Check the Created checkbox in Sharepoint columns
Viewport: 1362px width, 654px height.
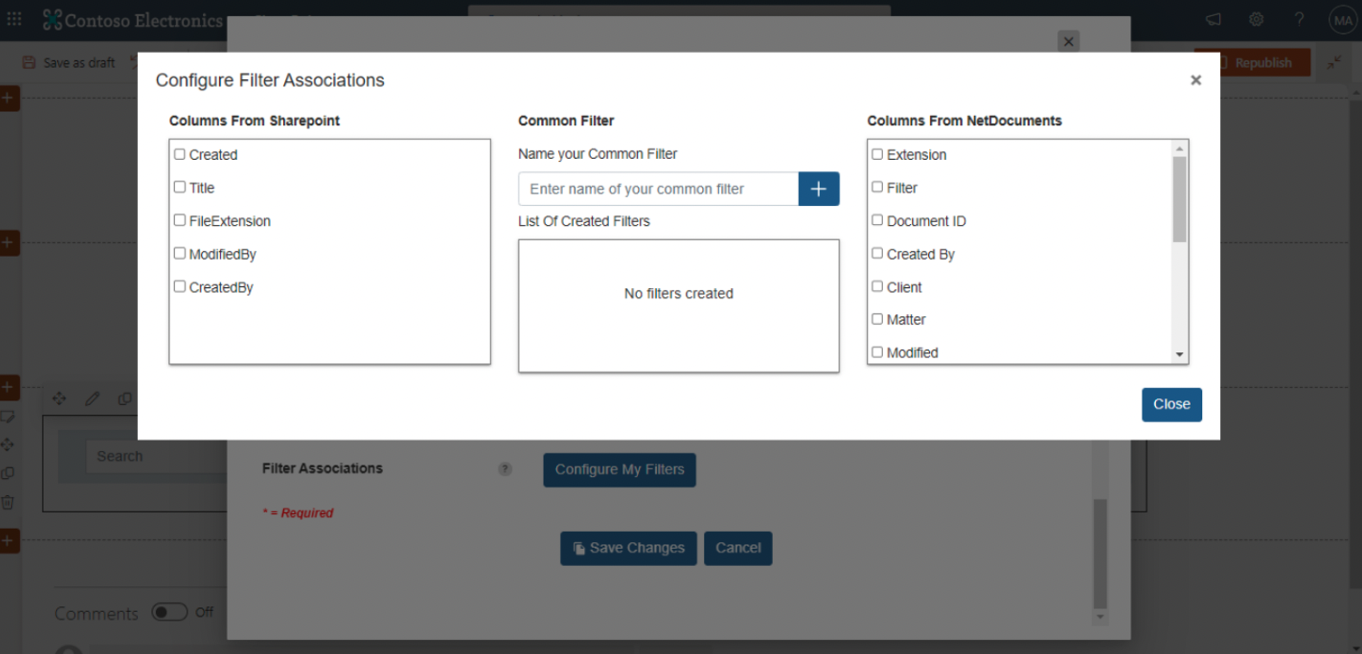click(x=180, y=154)
